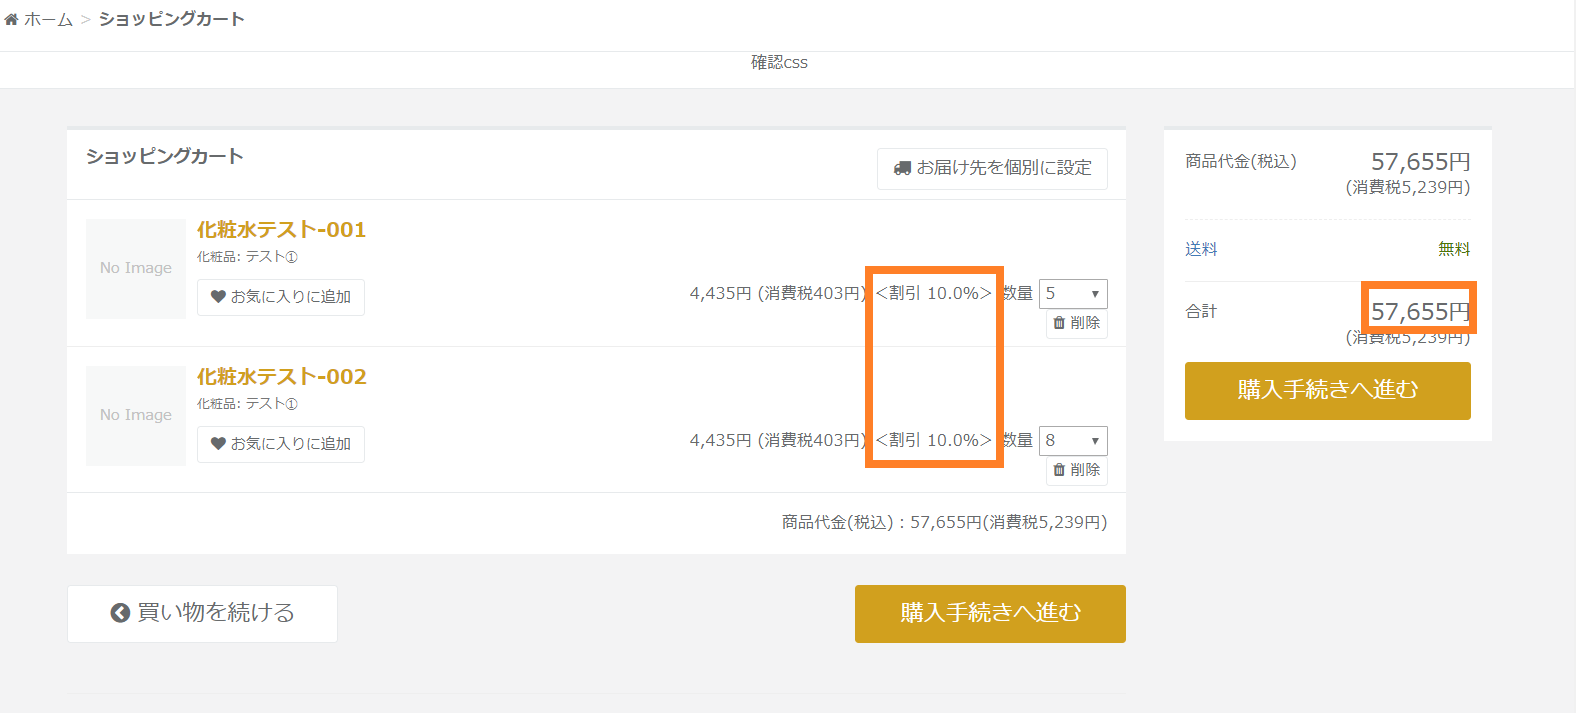
Task: Delete 化粧水テスト-002 using the trash button
Action: (1076, 470)
